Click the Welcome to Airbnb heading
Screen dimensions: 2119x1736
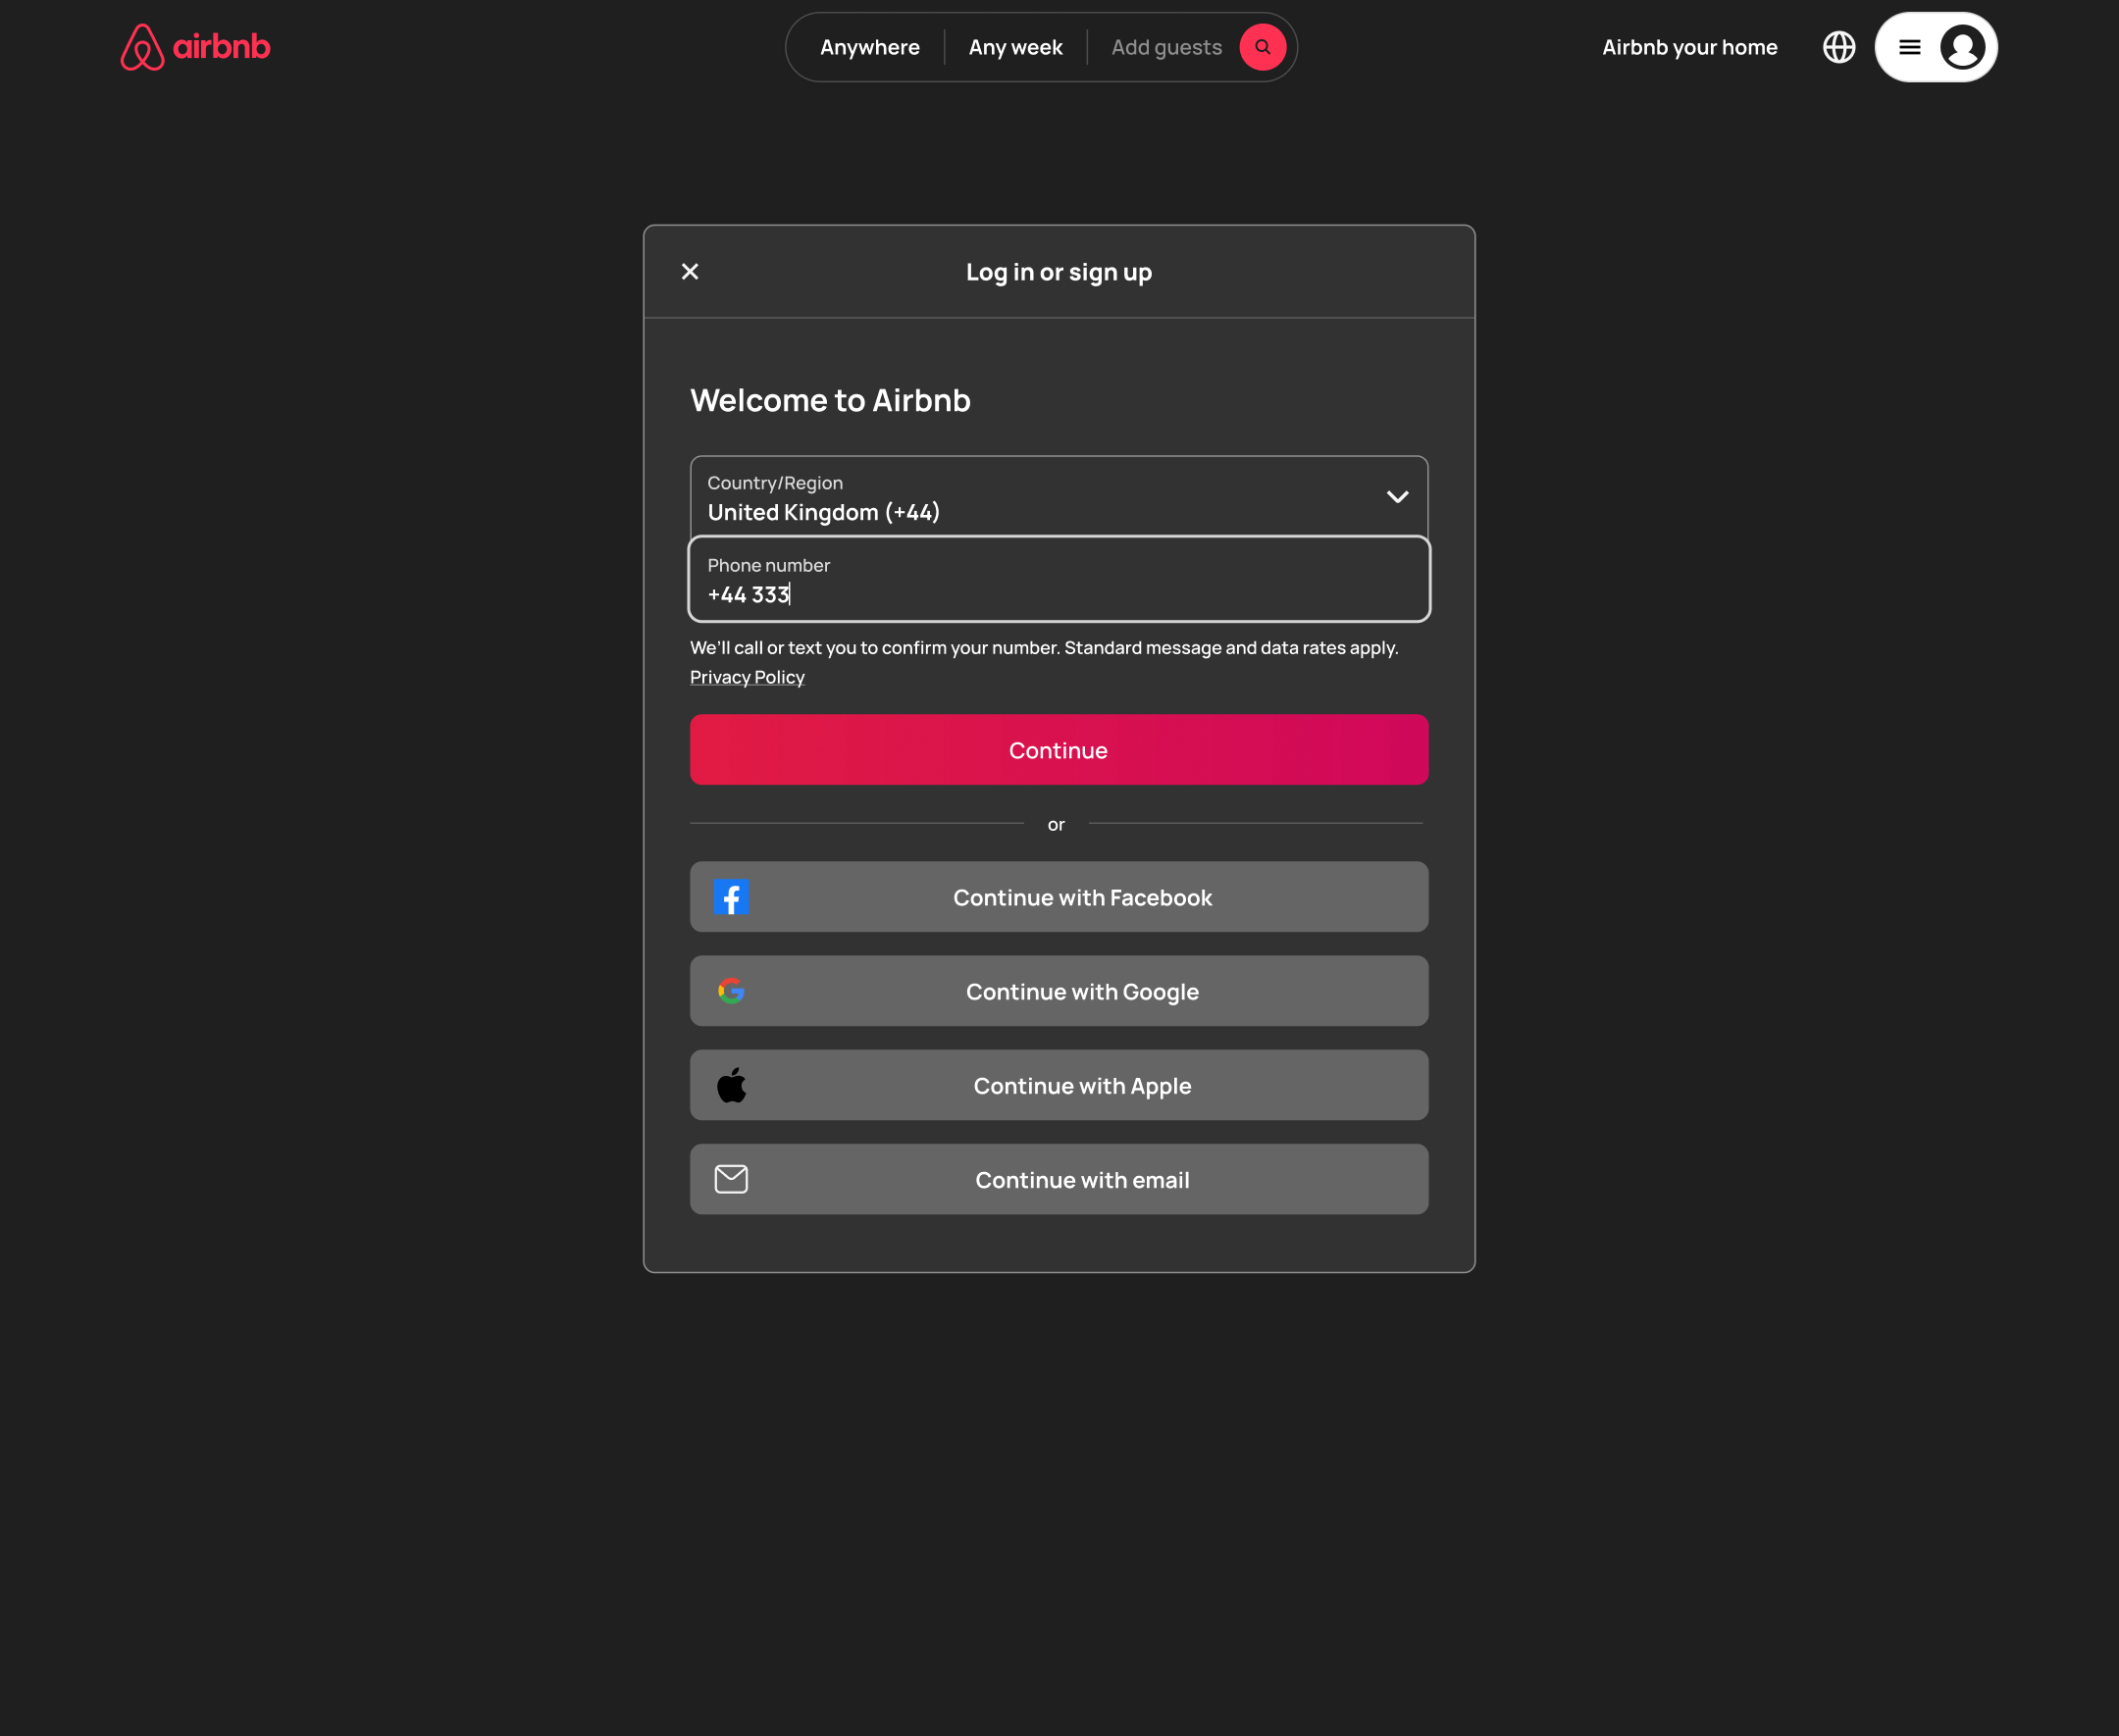point(830,400)
